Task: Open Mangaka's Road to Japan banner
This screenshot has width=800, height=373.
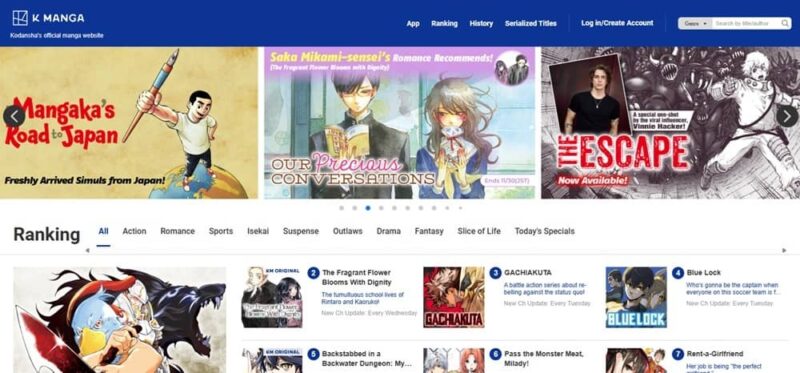Action: [x=129, y=122]
